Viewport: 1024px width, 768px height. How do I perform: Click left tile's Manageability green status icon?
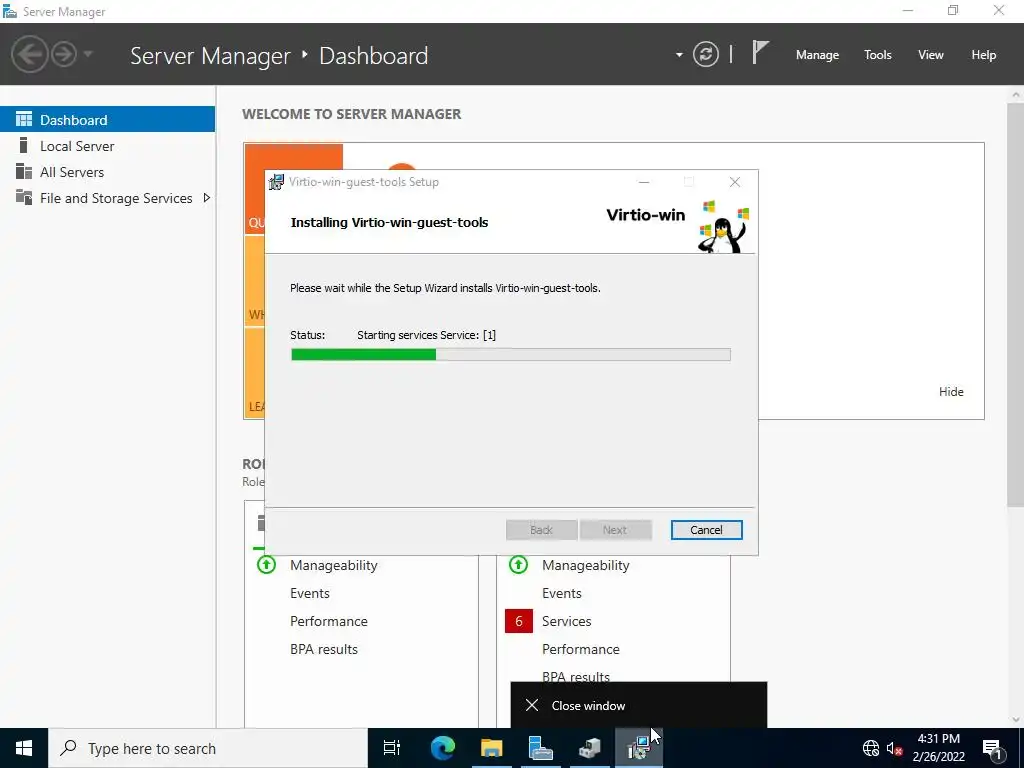click(266, 564)
